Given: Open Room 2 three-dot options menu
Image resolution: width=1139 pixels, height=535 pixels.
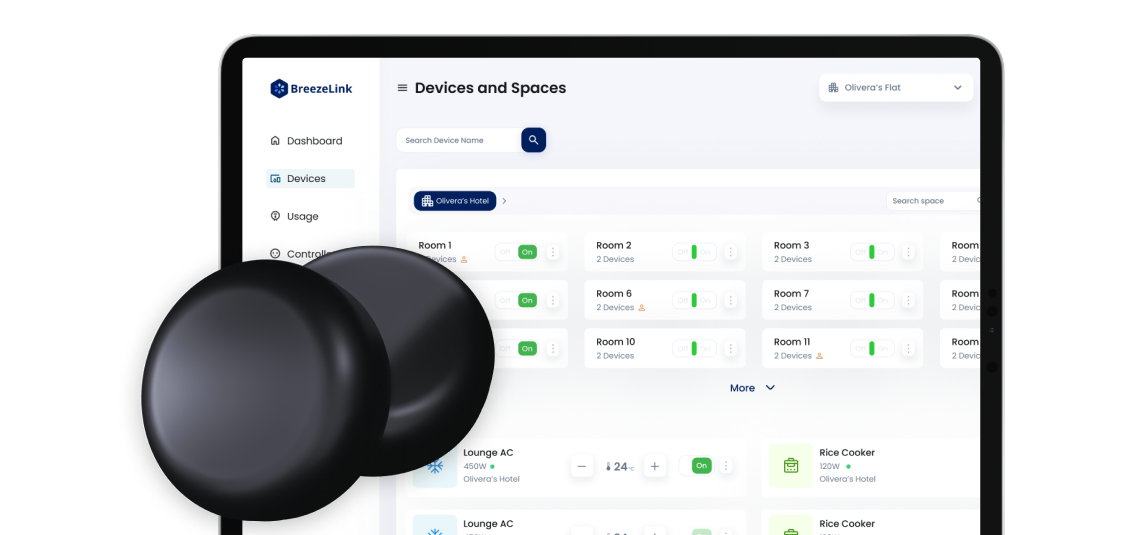Looking at the screenshot, I should tap(731, 252).
